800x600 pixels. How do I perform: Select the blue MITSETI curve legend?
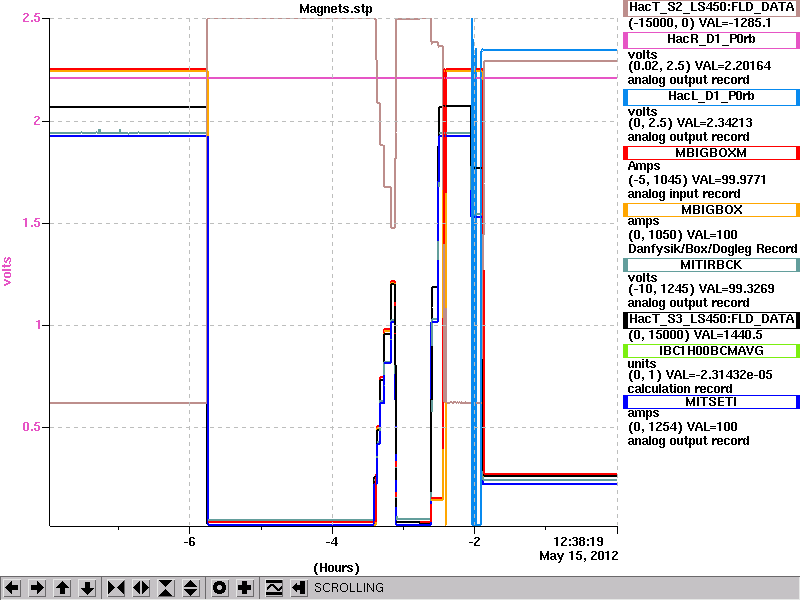click(711, 402)
